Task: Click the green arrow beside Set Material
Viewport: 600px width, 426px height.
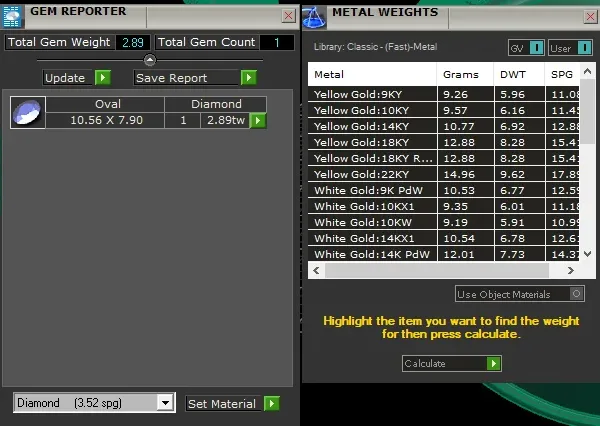Action: click(x=272, y=403)
